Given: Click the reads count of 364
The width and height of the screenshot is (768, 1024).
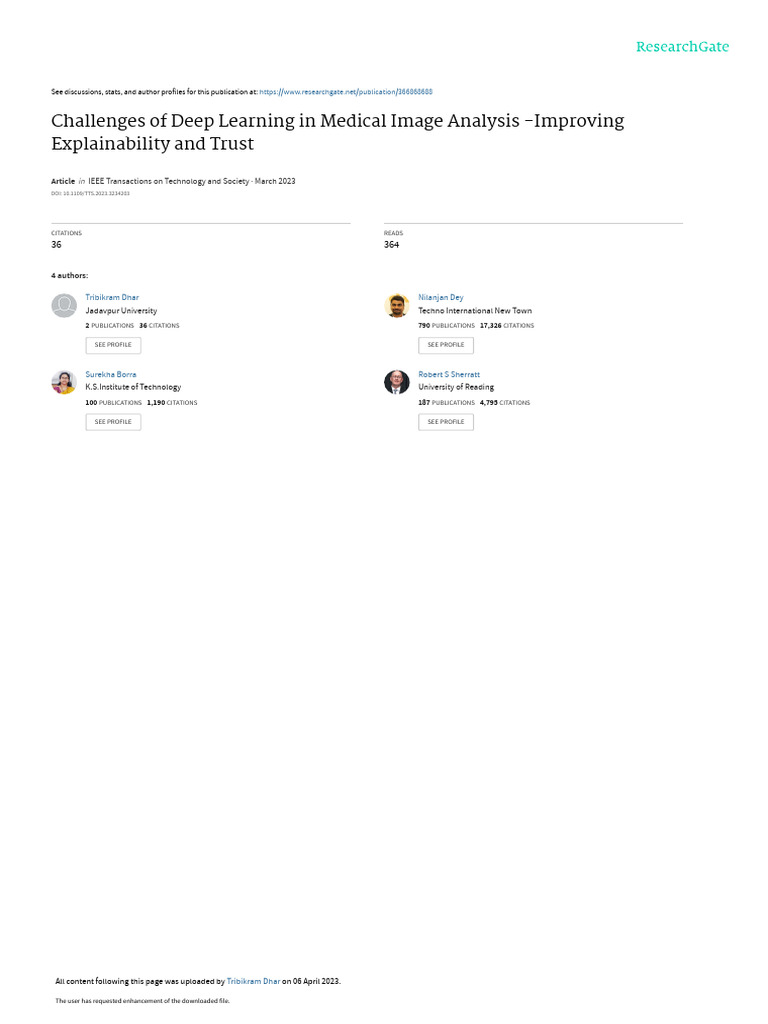Looking at the screenshot, I should pyautogui.click(x=391, y=245).
